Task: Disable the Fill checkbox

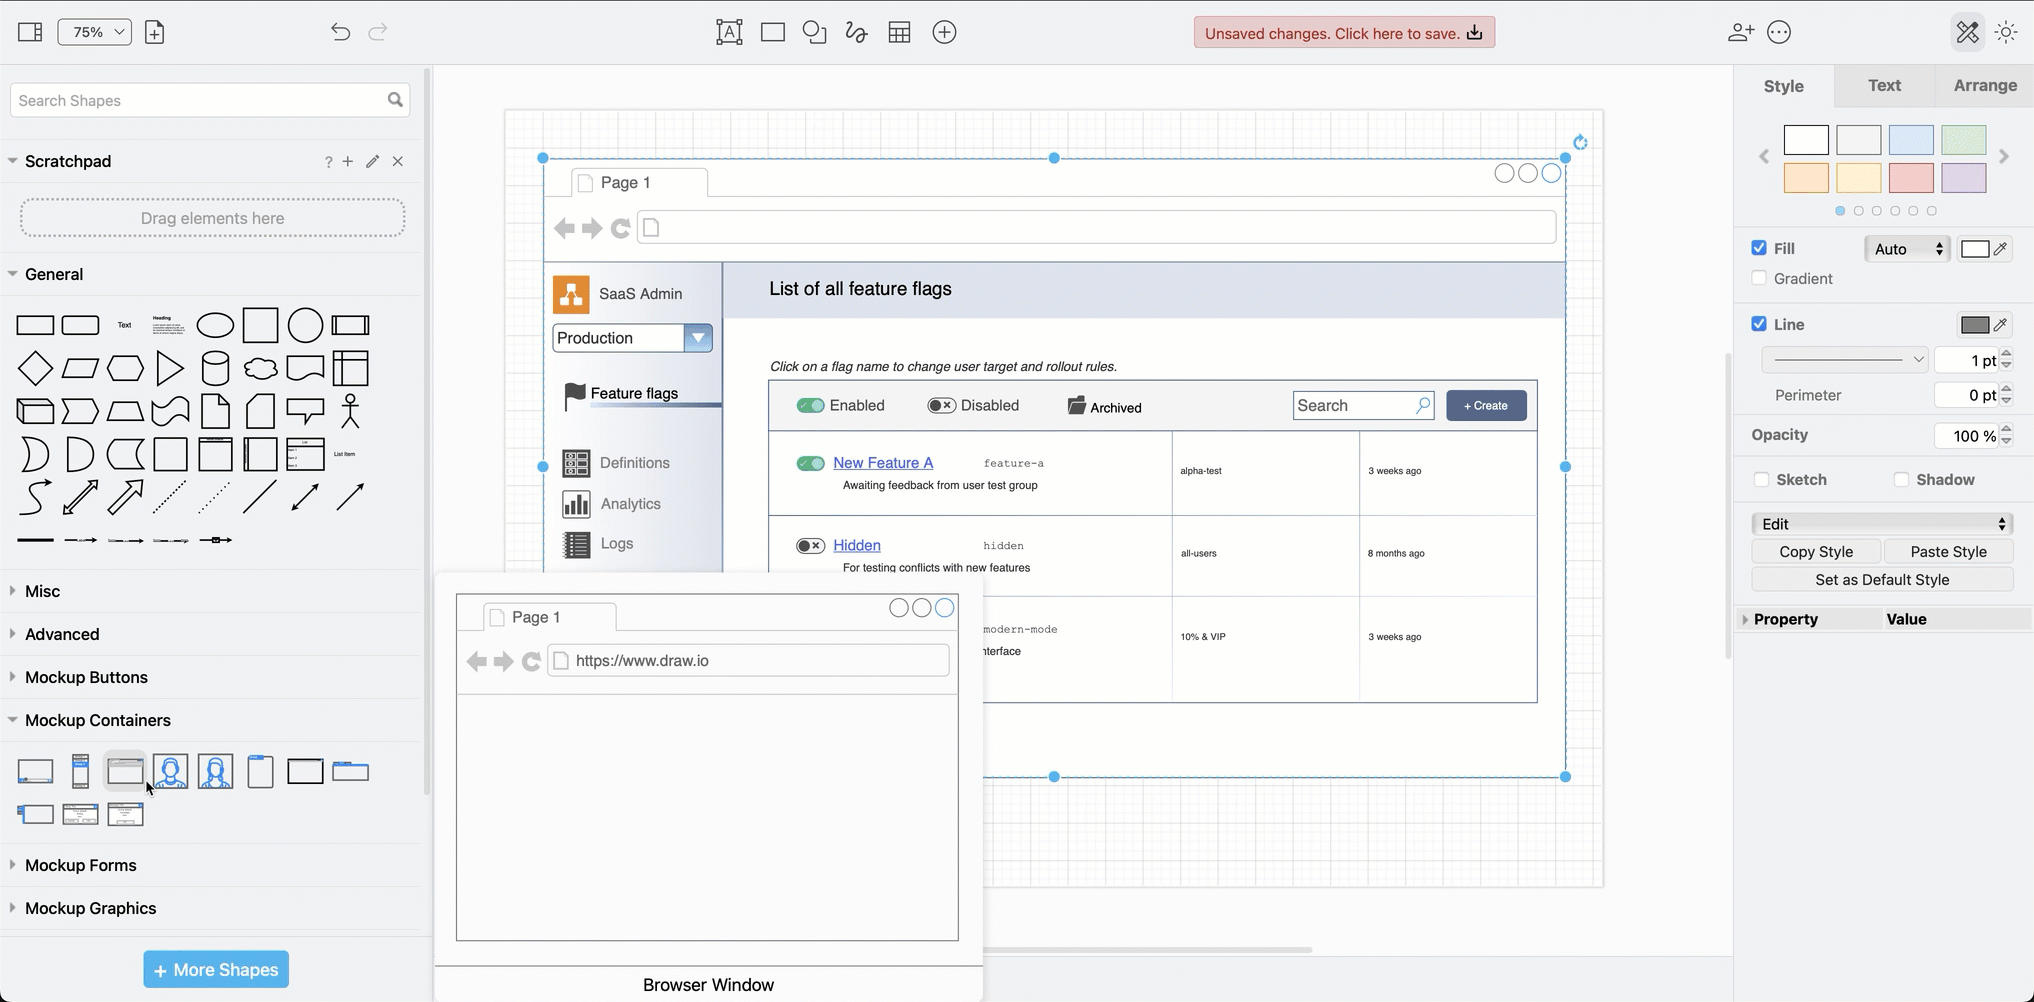Action: tap(1758, 248)
